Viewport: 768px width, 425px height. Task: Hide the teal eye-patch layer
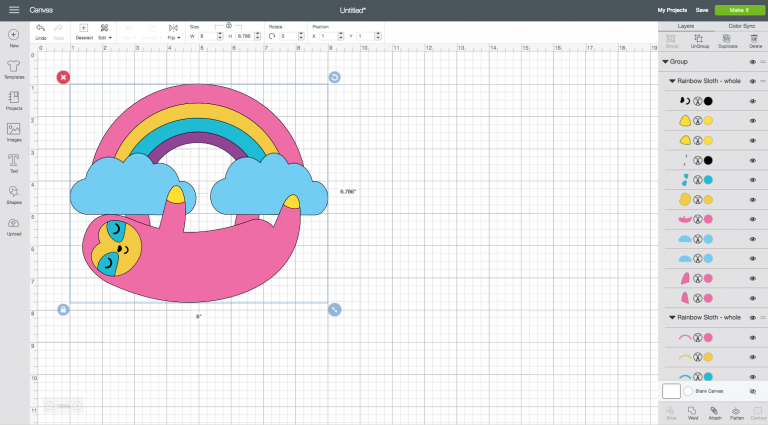(753, 180)
